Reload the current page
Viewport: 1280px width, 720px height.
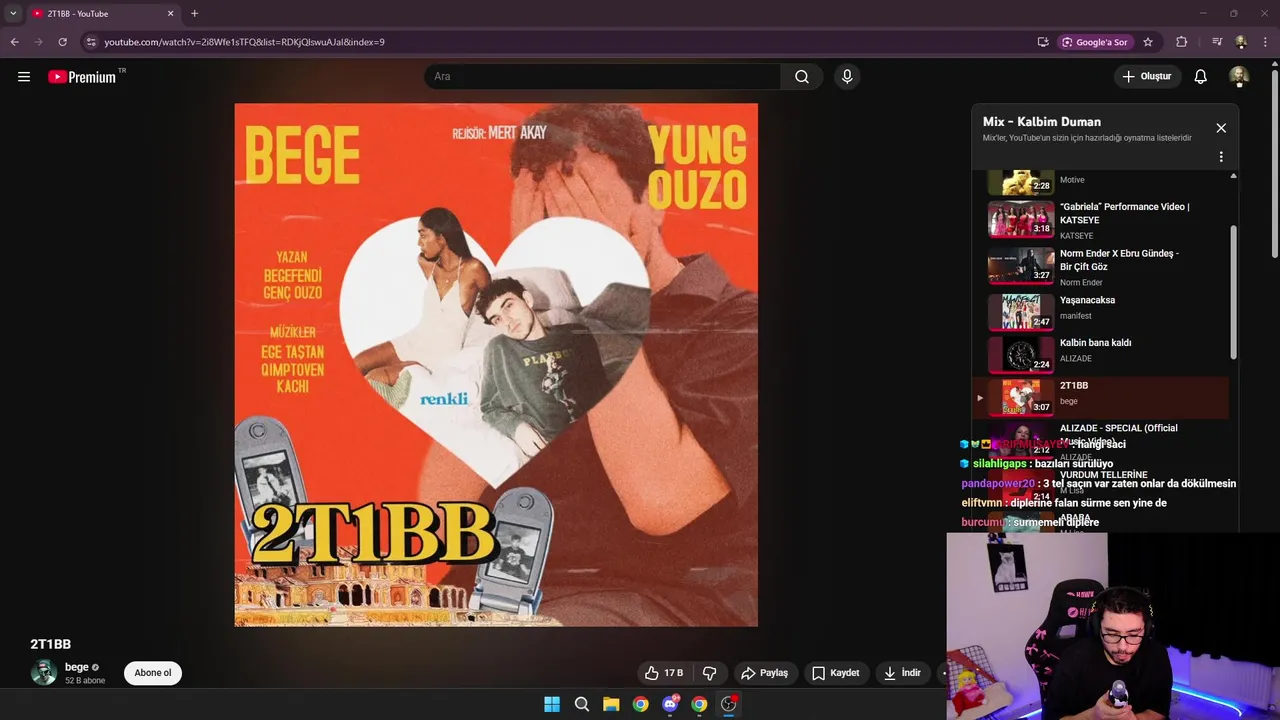point(62,42)
